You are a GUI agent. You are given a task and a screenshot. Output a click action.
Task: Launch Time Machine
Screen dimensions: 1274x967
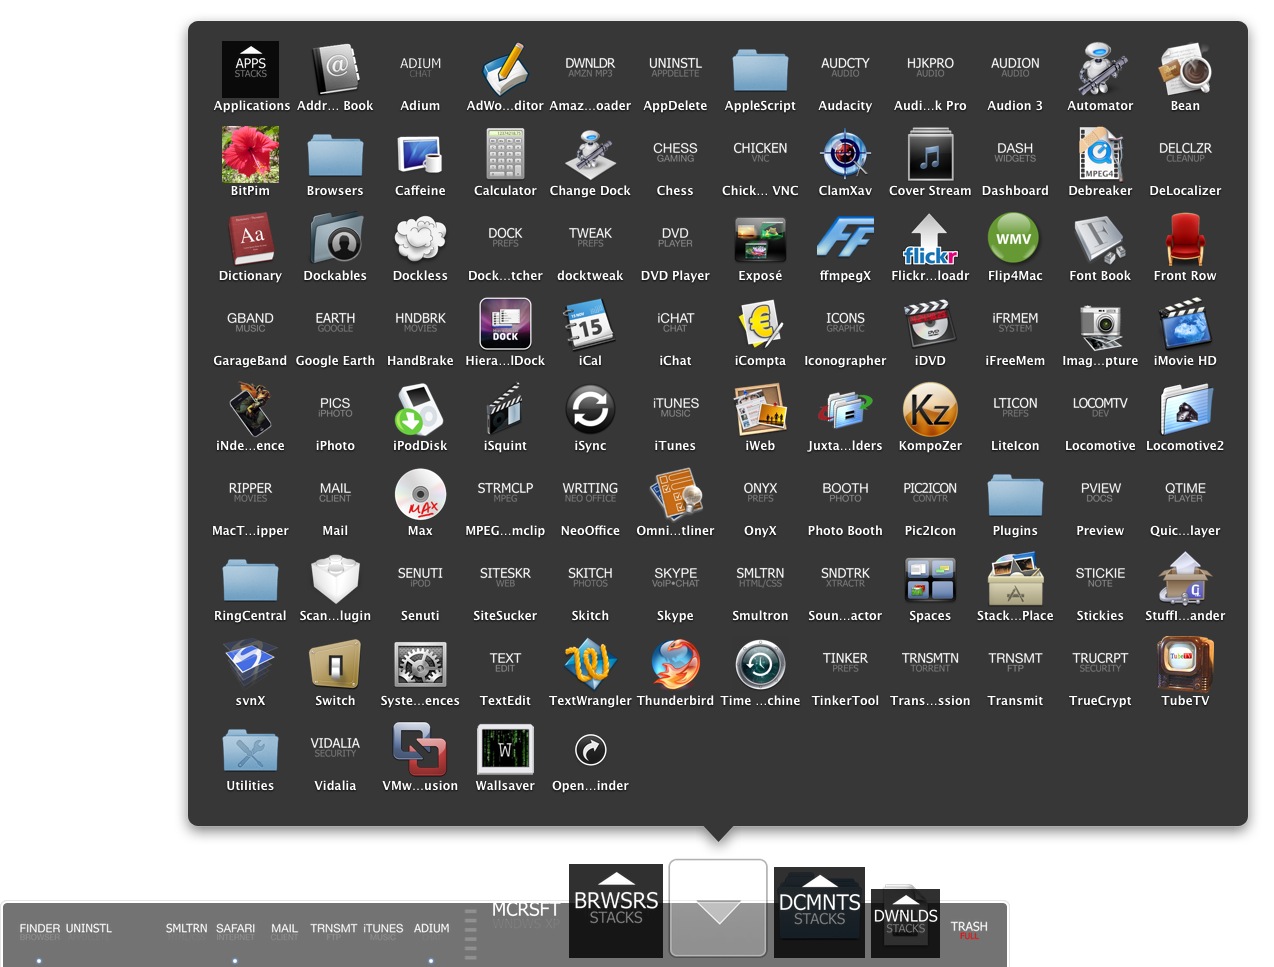click(760, 664)
